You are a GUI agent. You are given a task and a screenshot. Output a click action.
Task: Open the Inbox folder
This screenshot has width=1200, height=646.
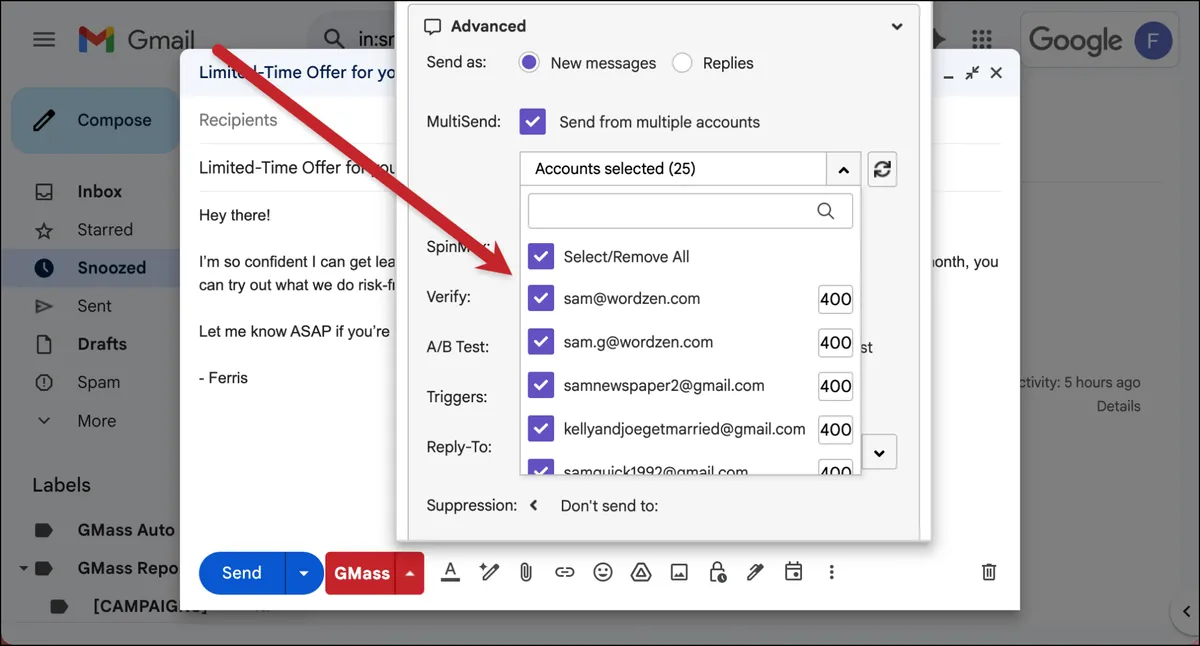click(99, 192)
